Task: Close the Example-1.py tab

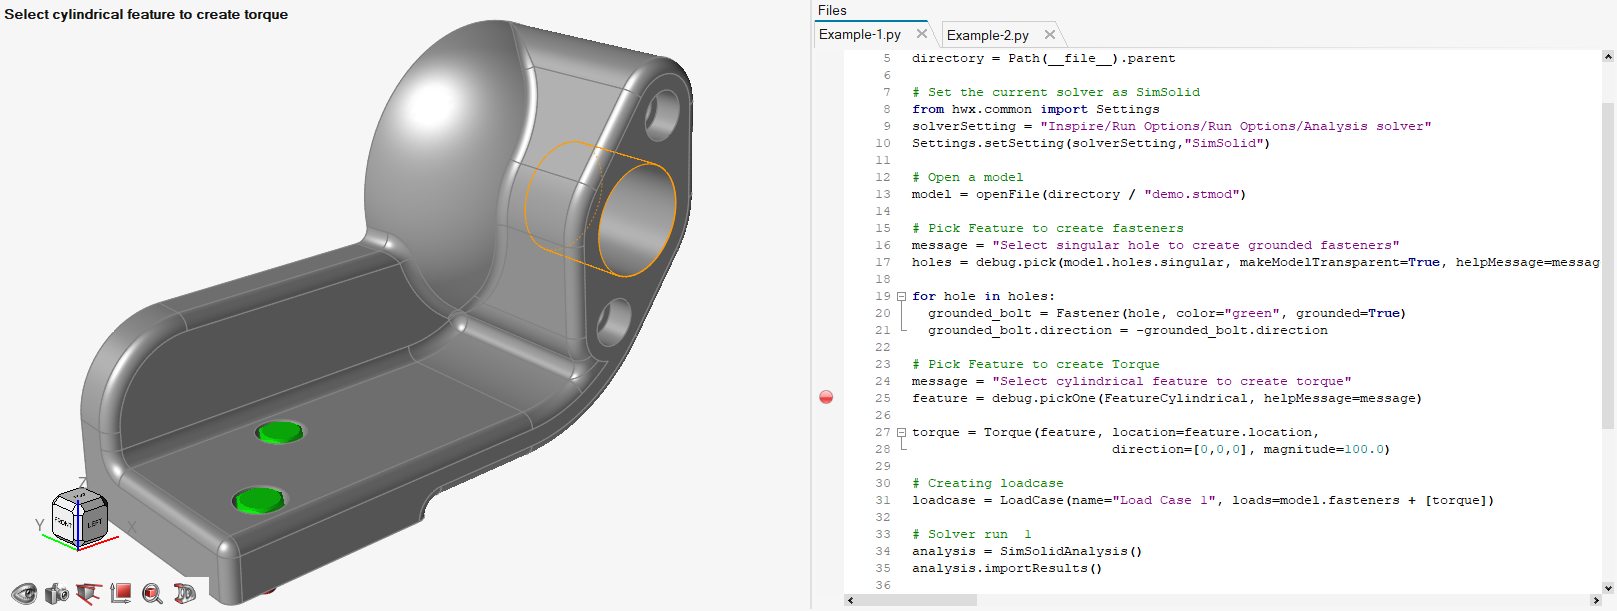Action: tap(922, 34)
